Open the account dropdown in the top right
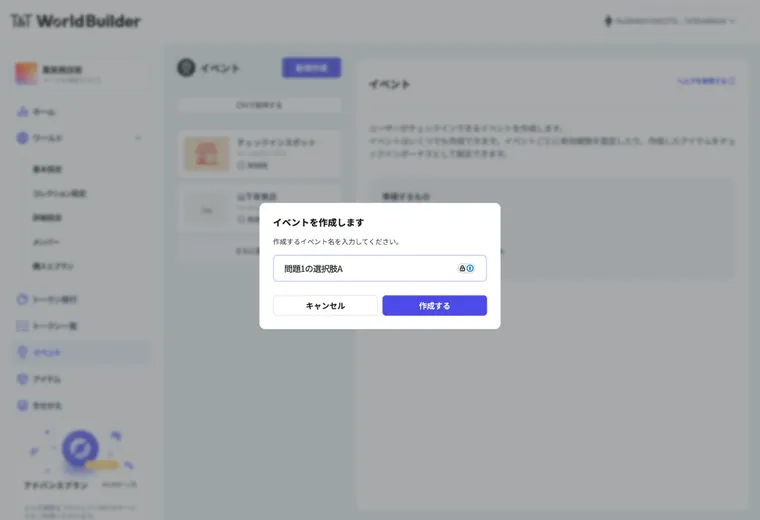760x520 pixels. pyautogui.click(x=670, y=21)
